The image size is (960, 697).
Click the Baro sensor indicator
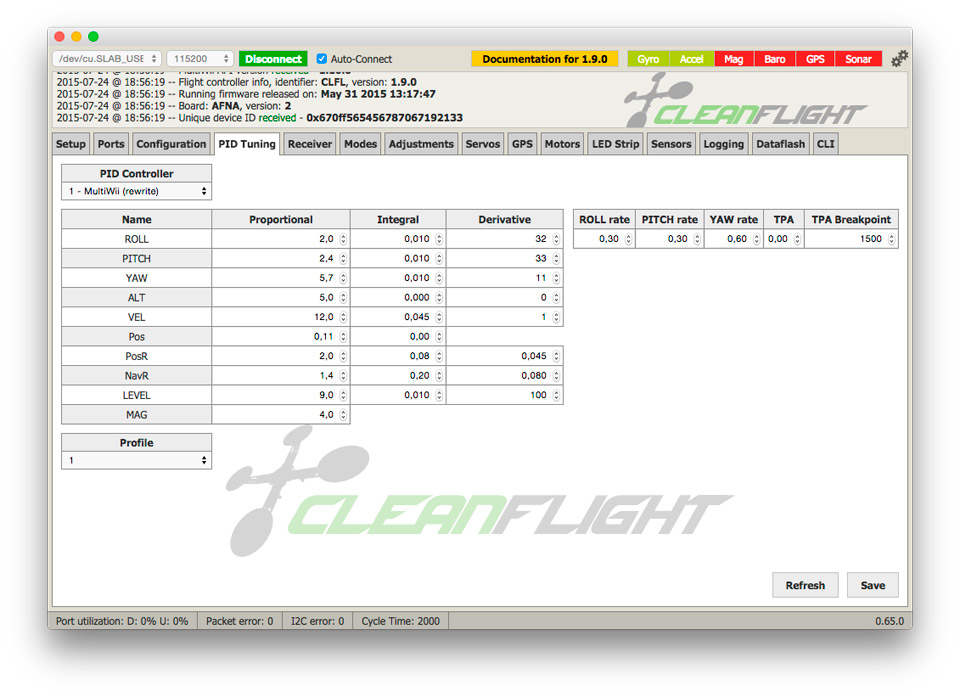click(x=774, y=59)
